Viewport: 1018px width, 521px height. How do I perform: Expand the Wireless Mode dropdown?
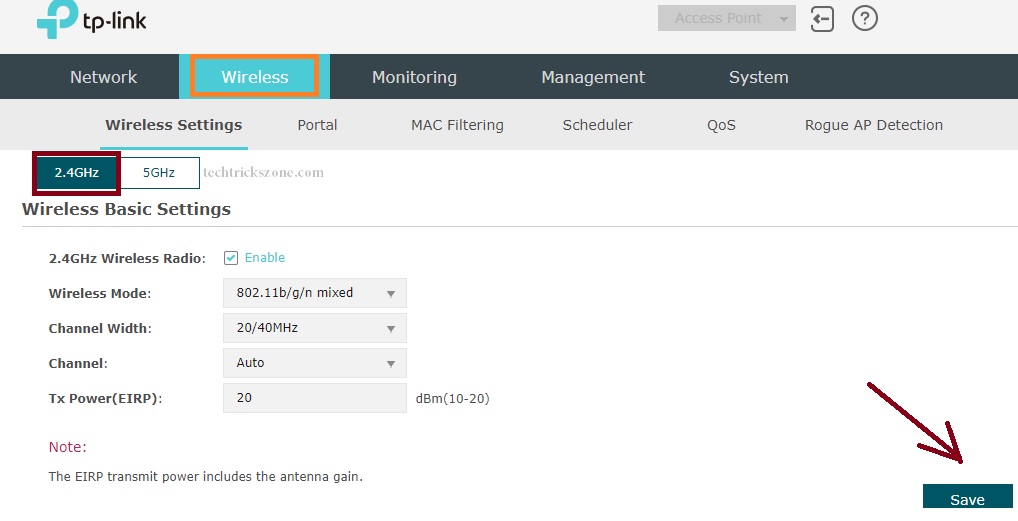tap(314, 293)
